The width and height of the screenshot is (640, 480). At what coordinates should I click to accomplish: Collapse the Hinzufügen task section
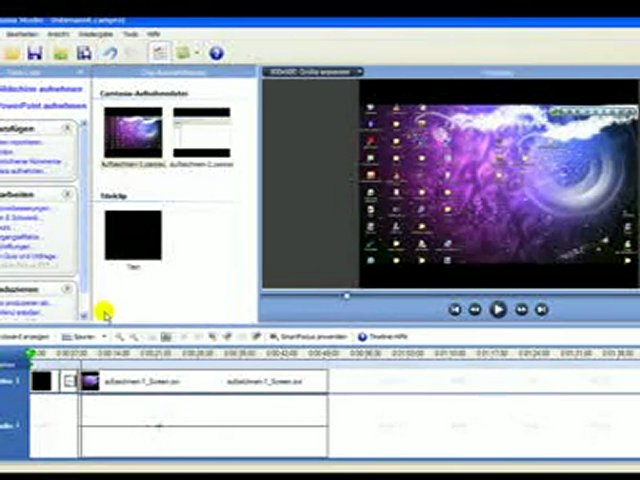click(69, 129)
